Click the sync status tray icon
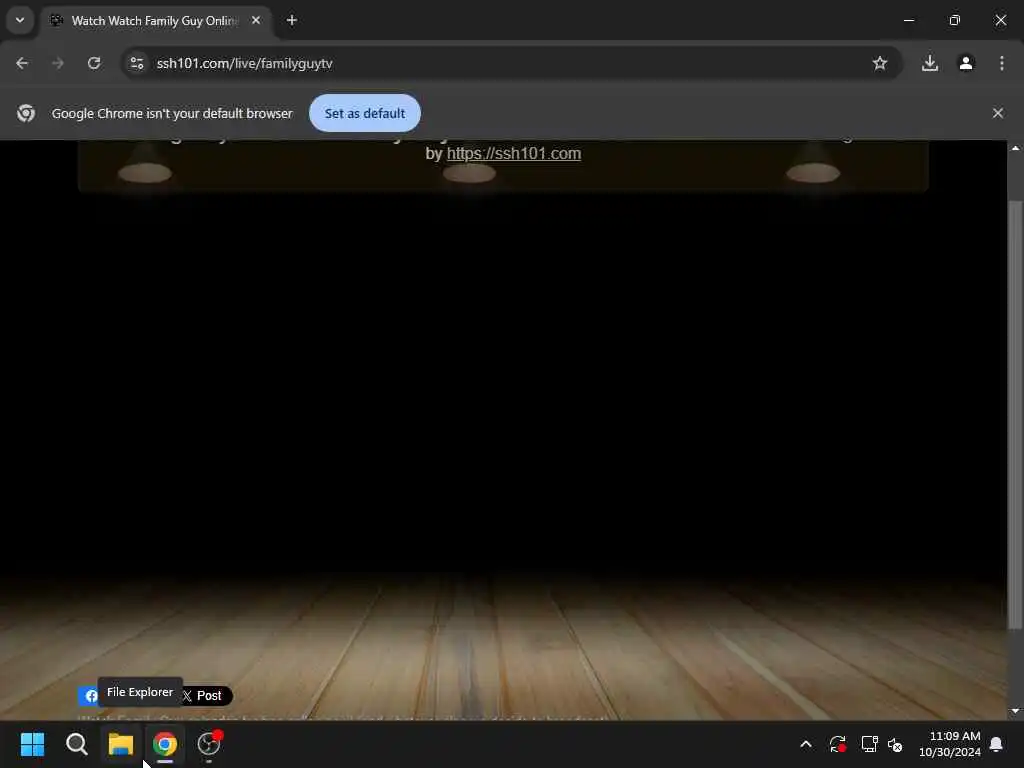This screenshot has width=1024, height=768. pyautogui.click(x=837, y=744)
